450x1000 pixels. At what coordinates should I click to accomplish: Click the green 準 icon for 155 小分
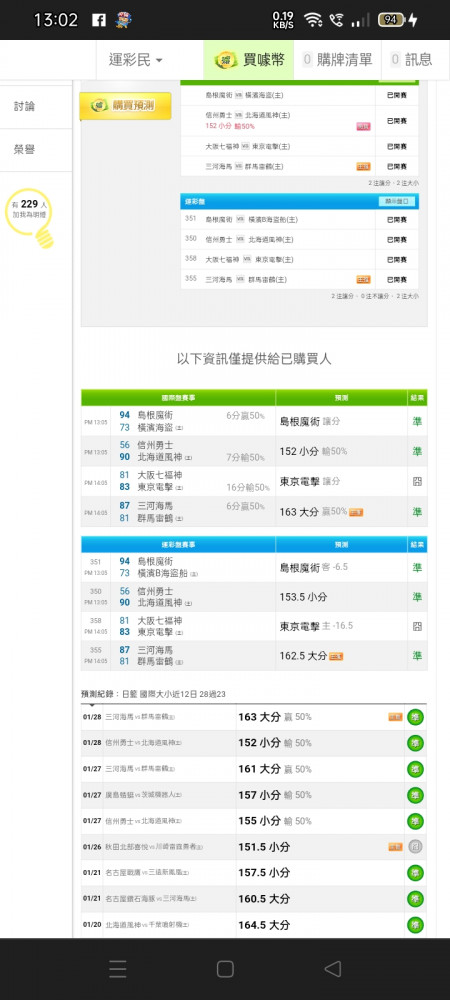(x=416, y=821)
